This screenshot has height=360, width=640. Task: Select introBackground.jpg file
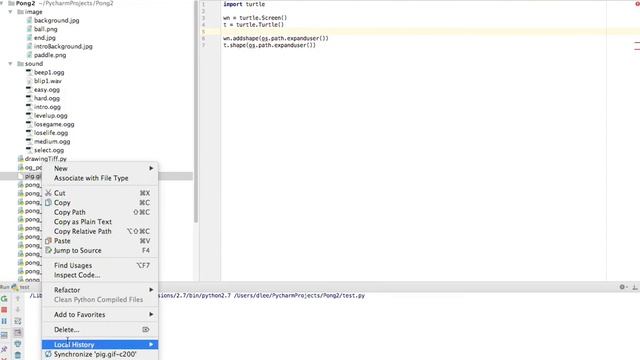point(63,47)
